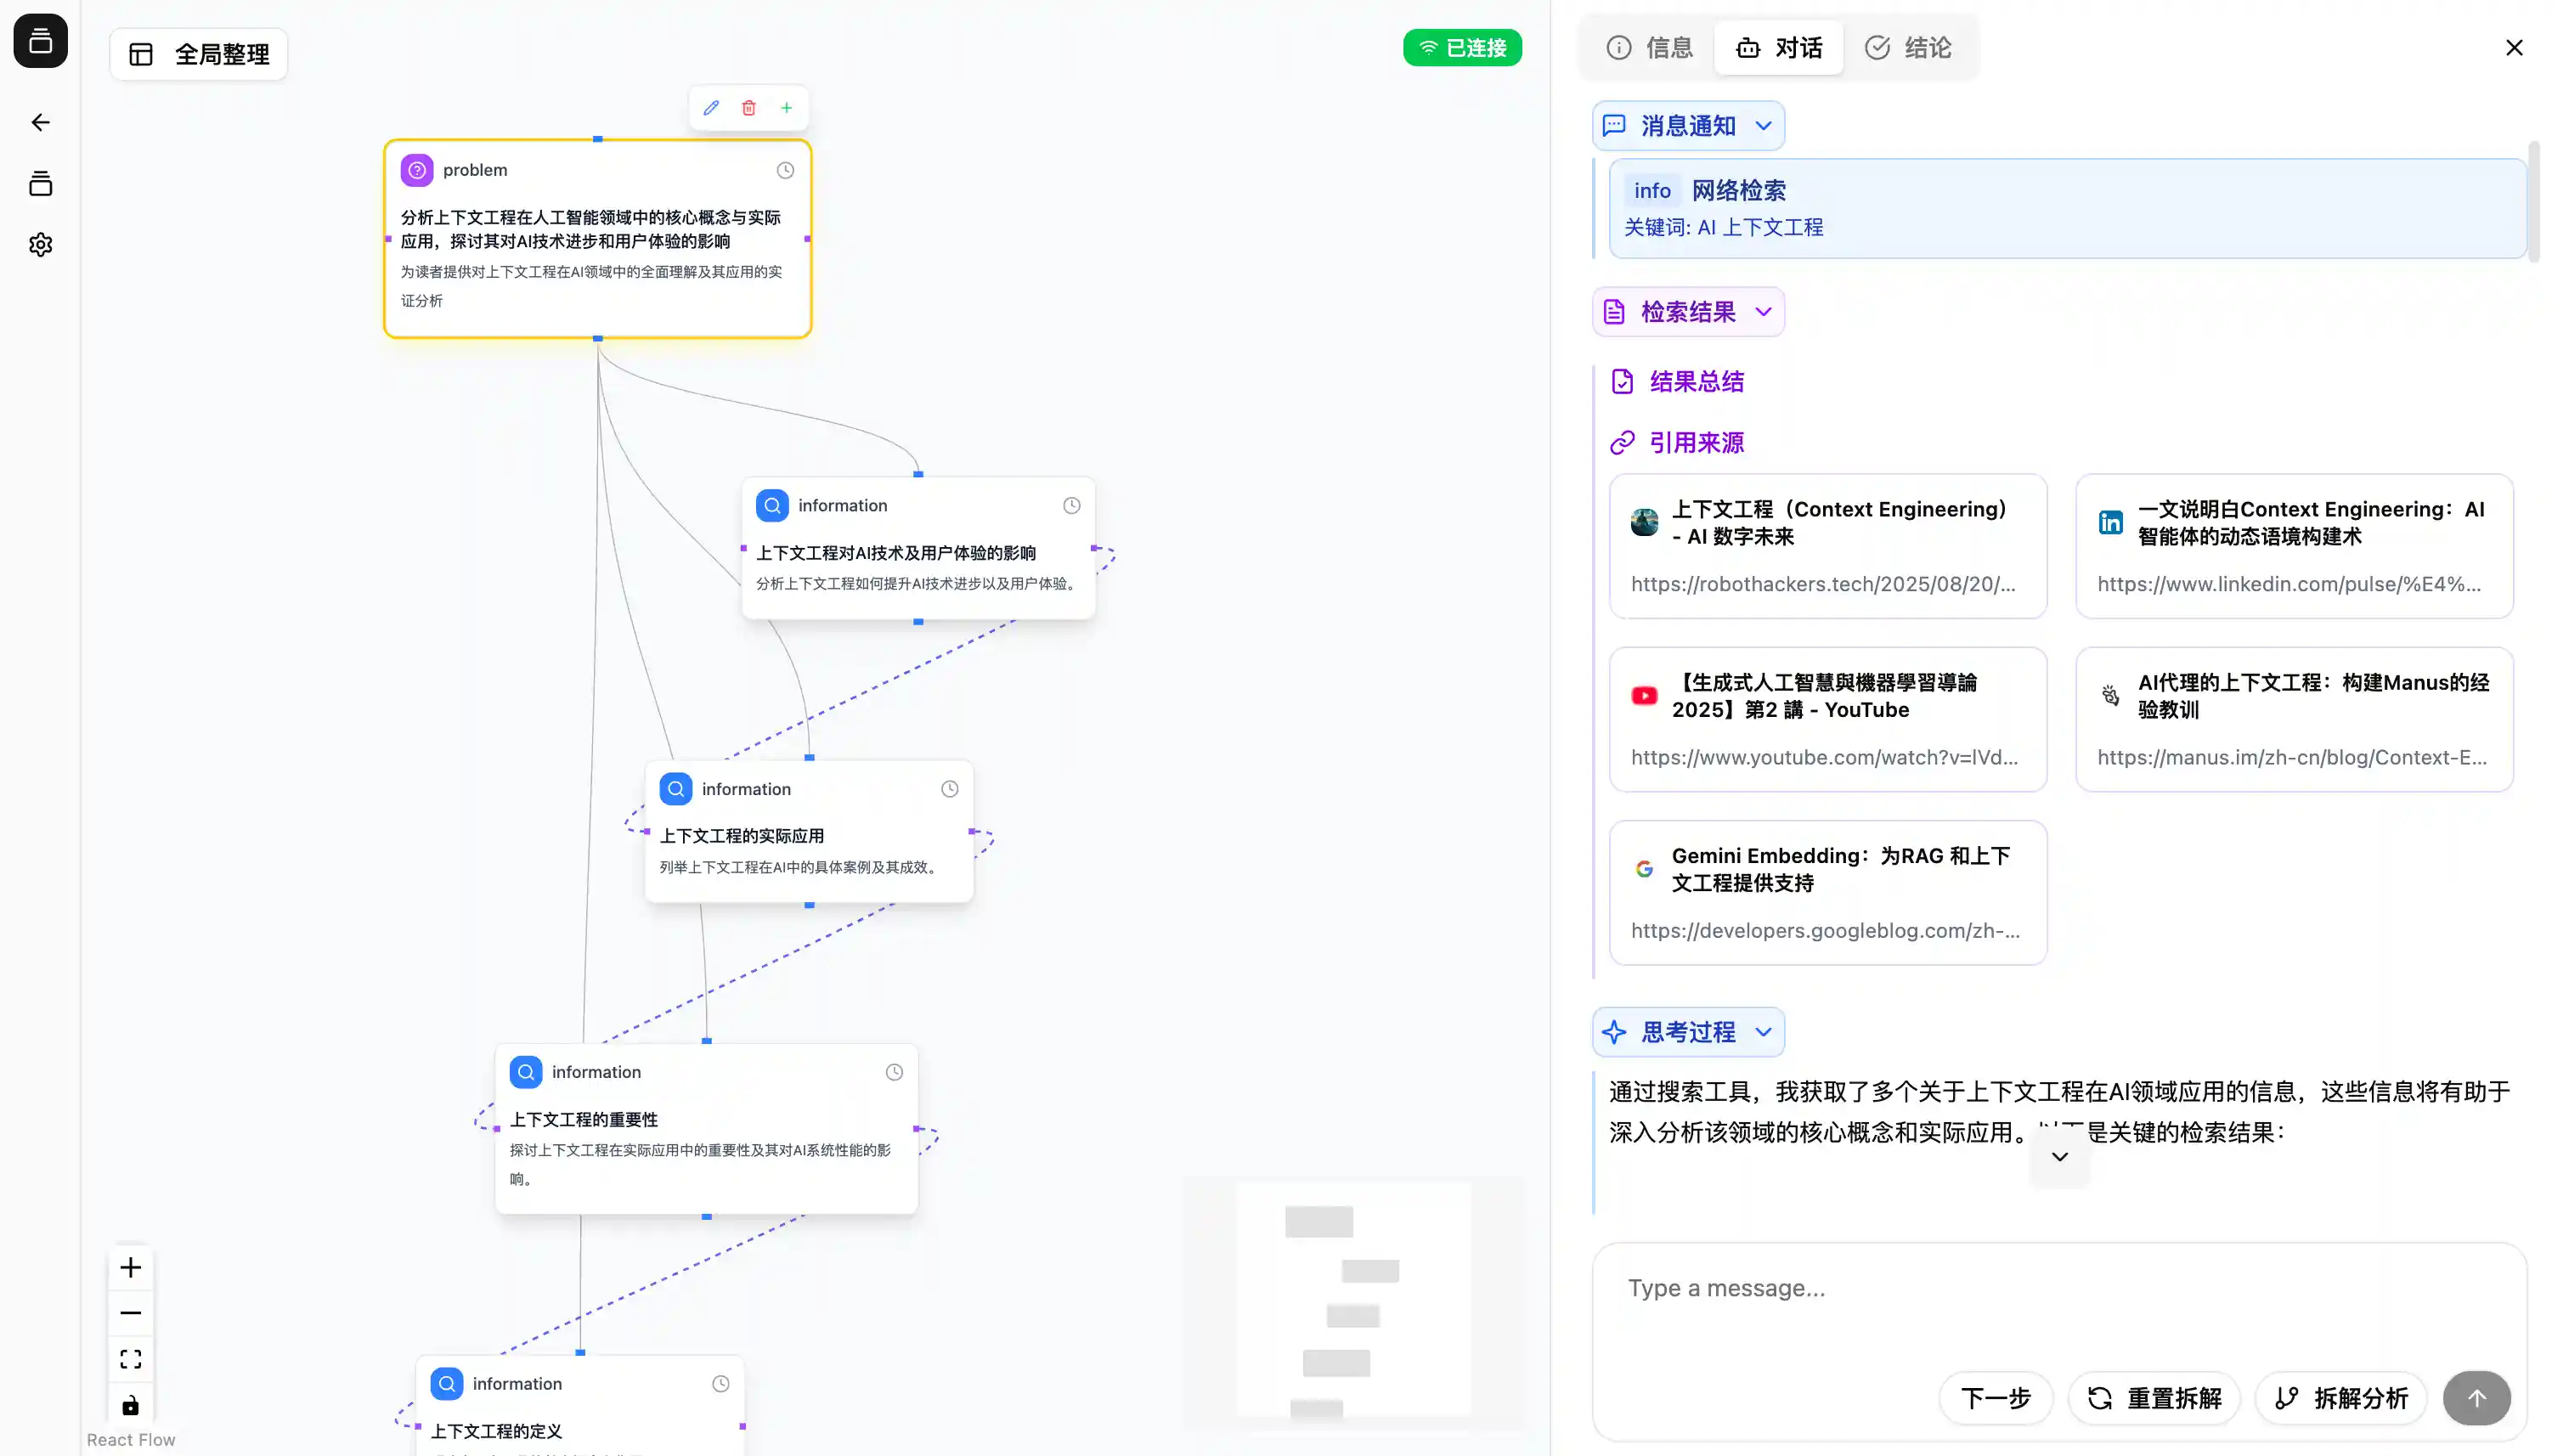Image resolution: width=2569 pixels, height=1456 pixels.
Task: Click the green plus add node icon
Action: pyautogui.click(x=787, y=108)
